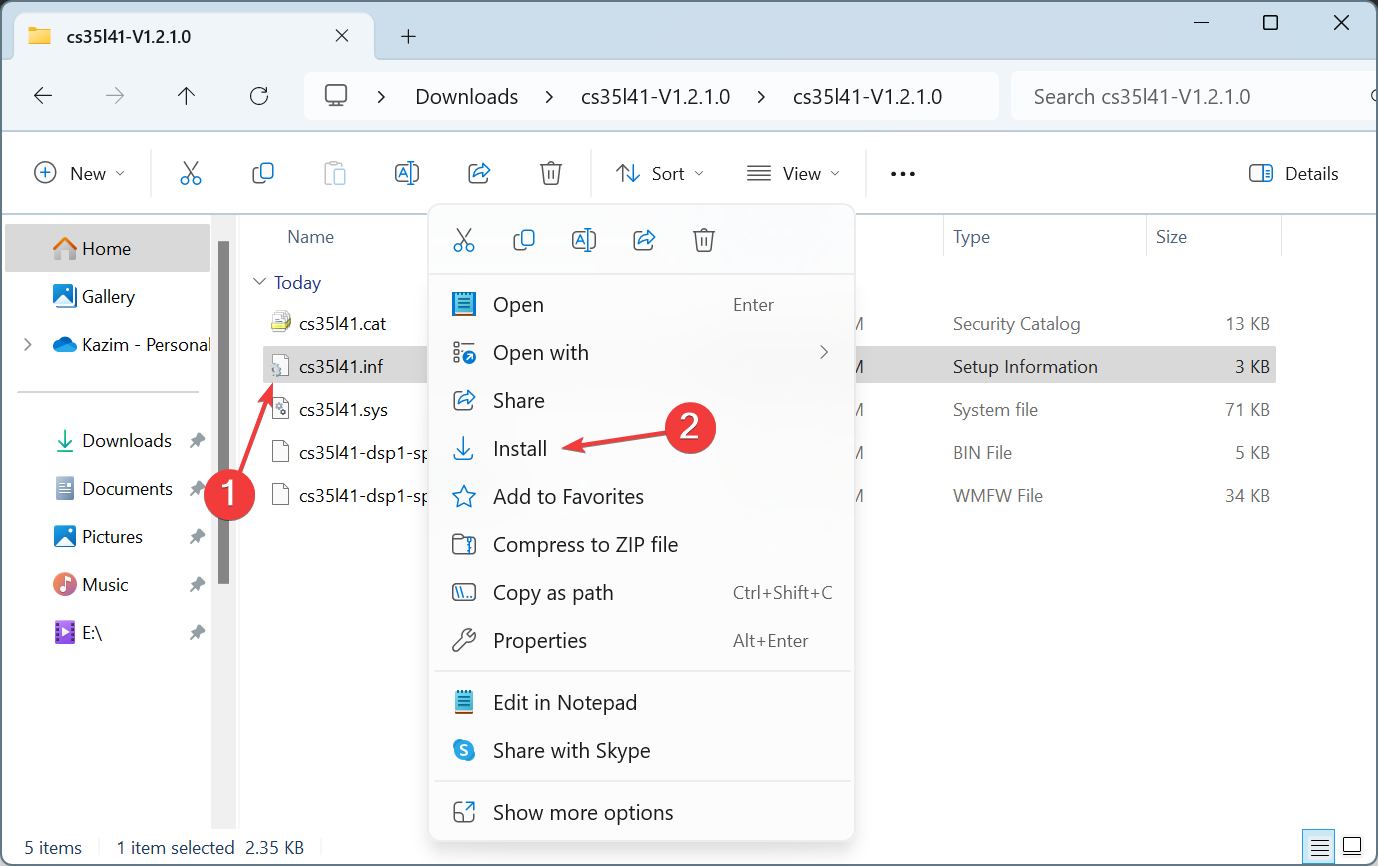The height and width of the screenshot is (866, 1378).
Task: Open Home in the navigation pane
Action: (x=108, y=248)
